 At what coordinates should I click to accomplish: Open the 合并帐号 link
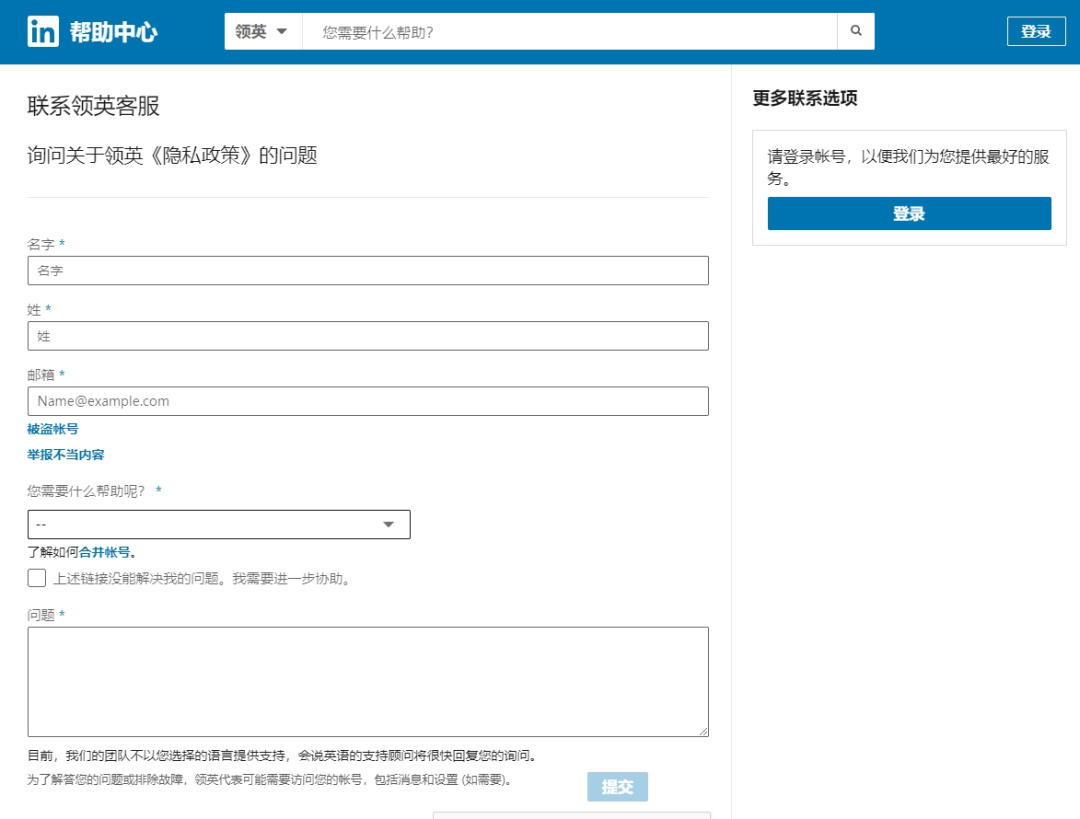[x=105, y=552]
